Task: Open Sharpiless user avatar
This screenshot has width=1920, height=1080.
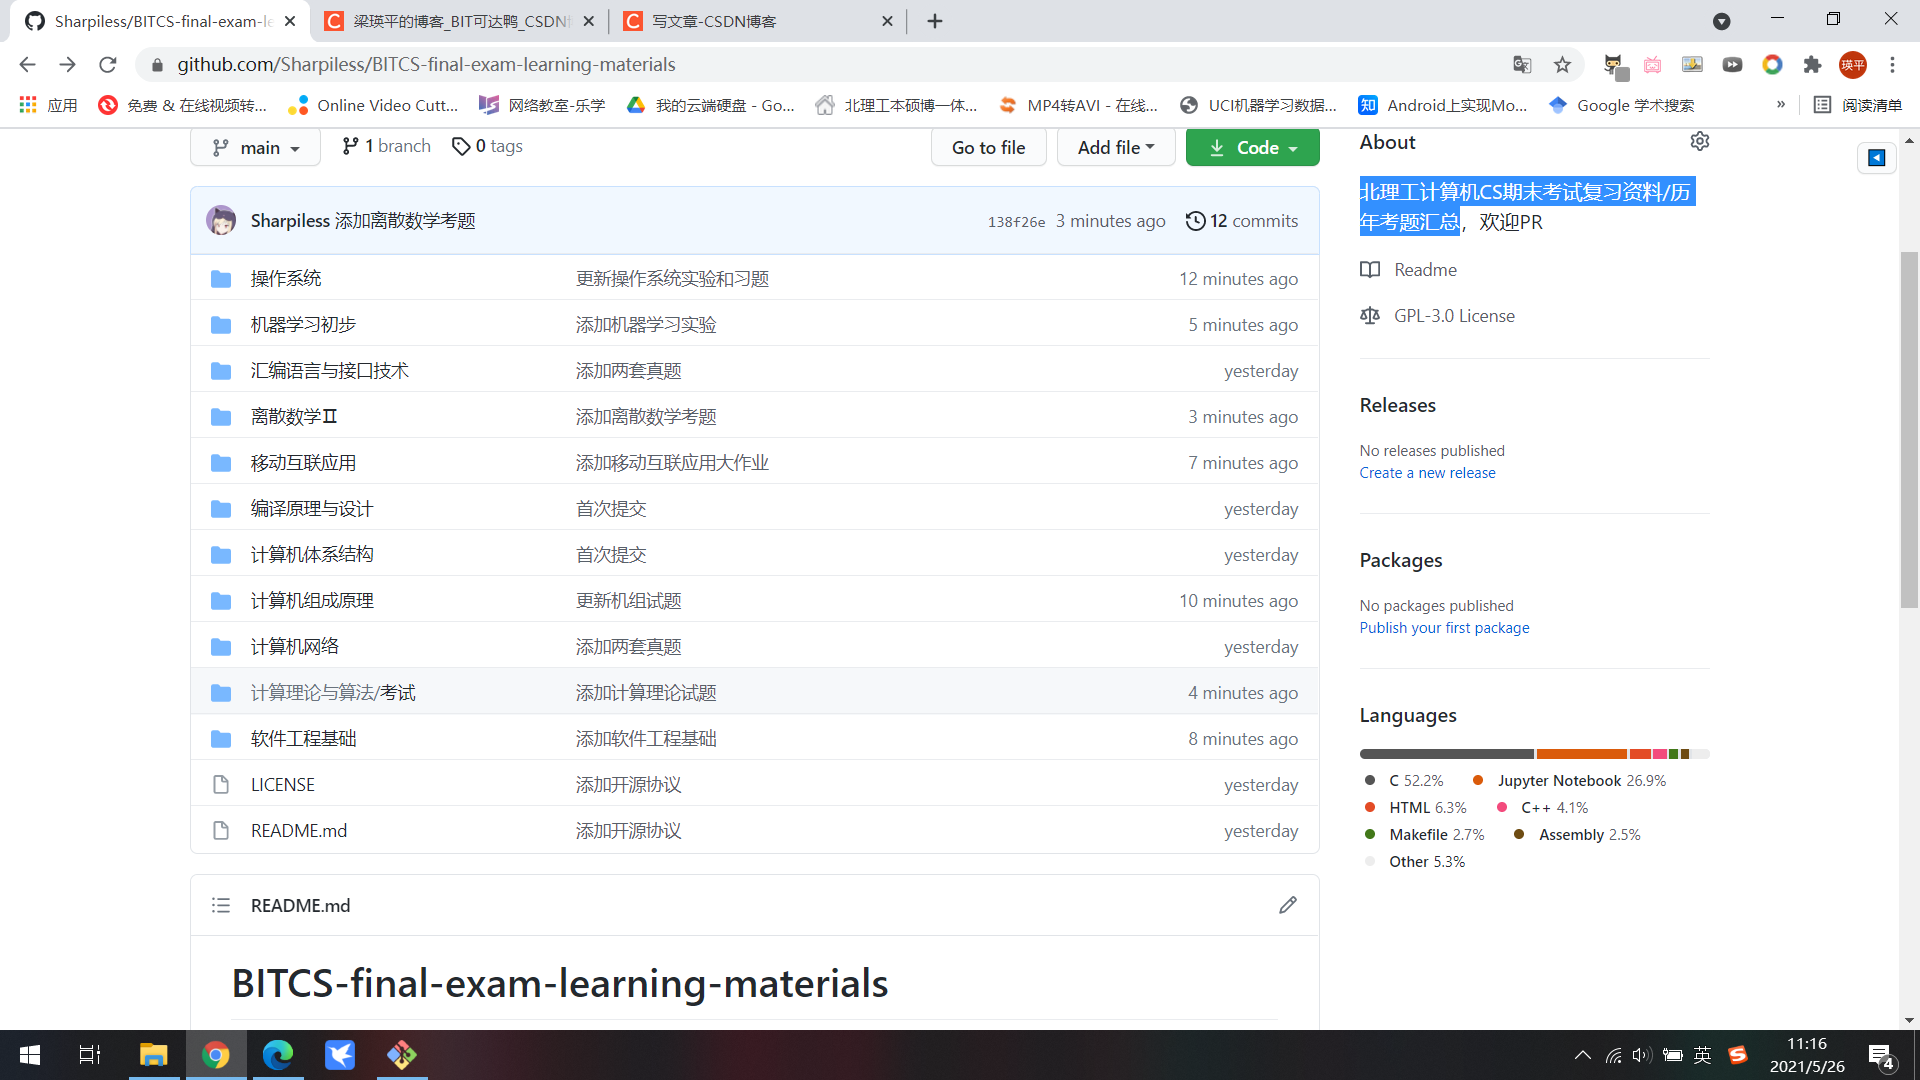Action: (x=221, y=221)
